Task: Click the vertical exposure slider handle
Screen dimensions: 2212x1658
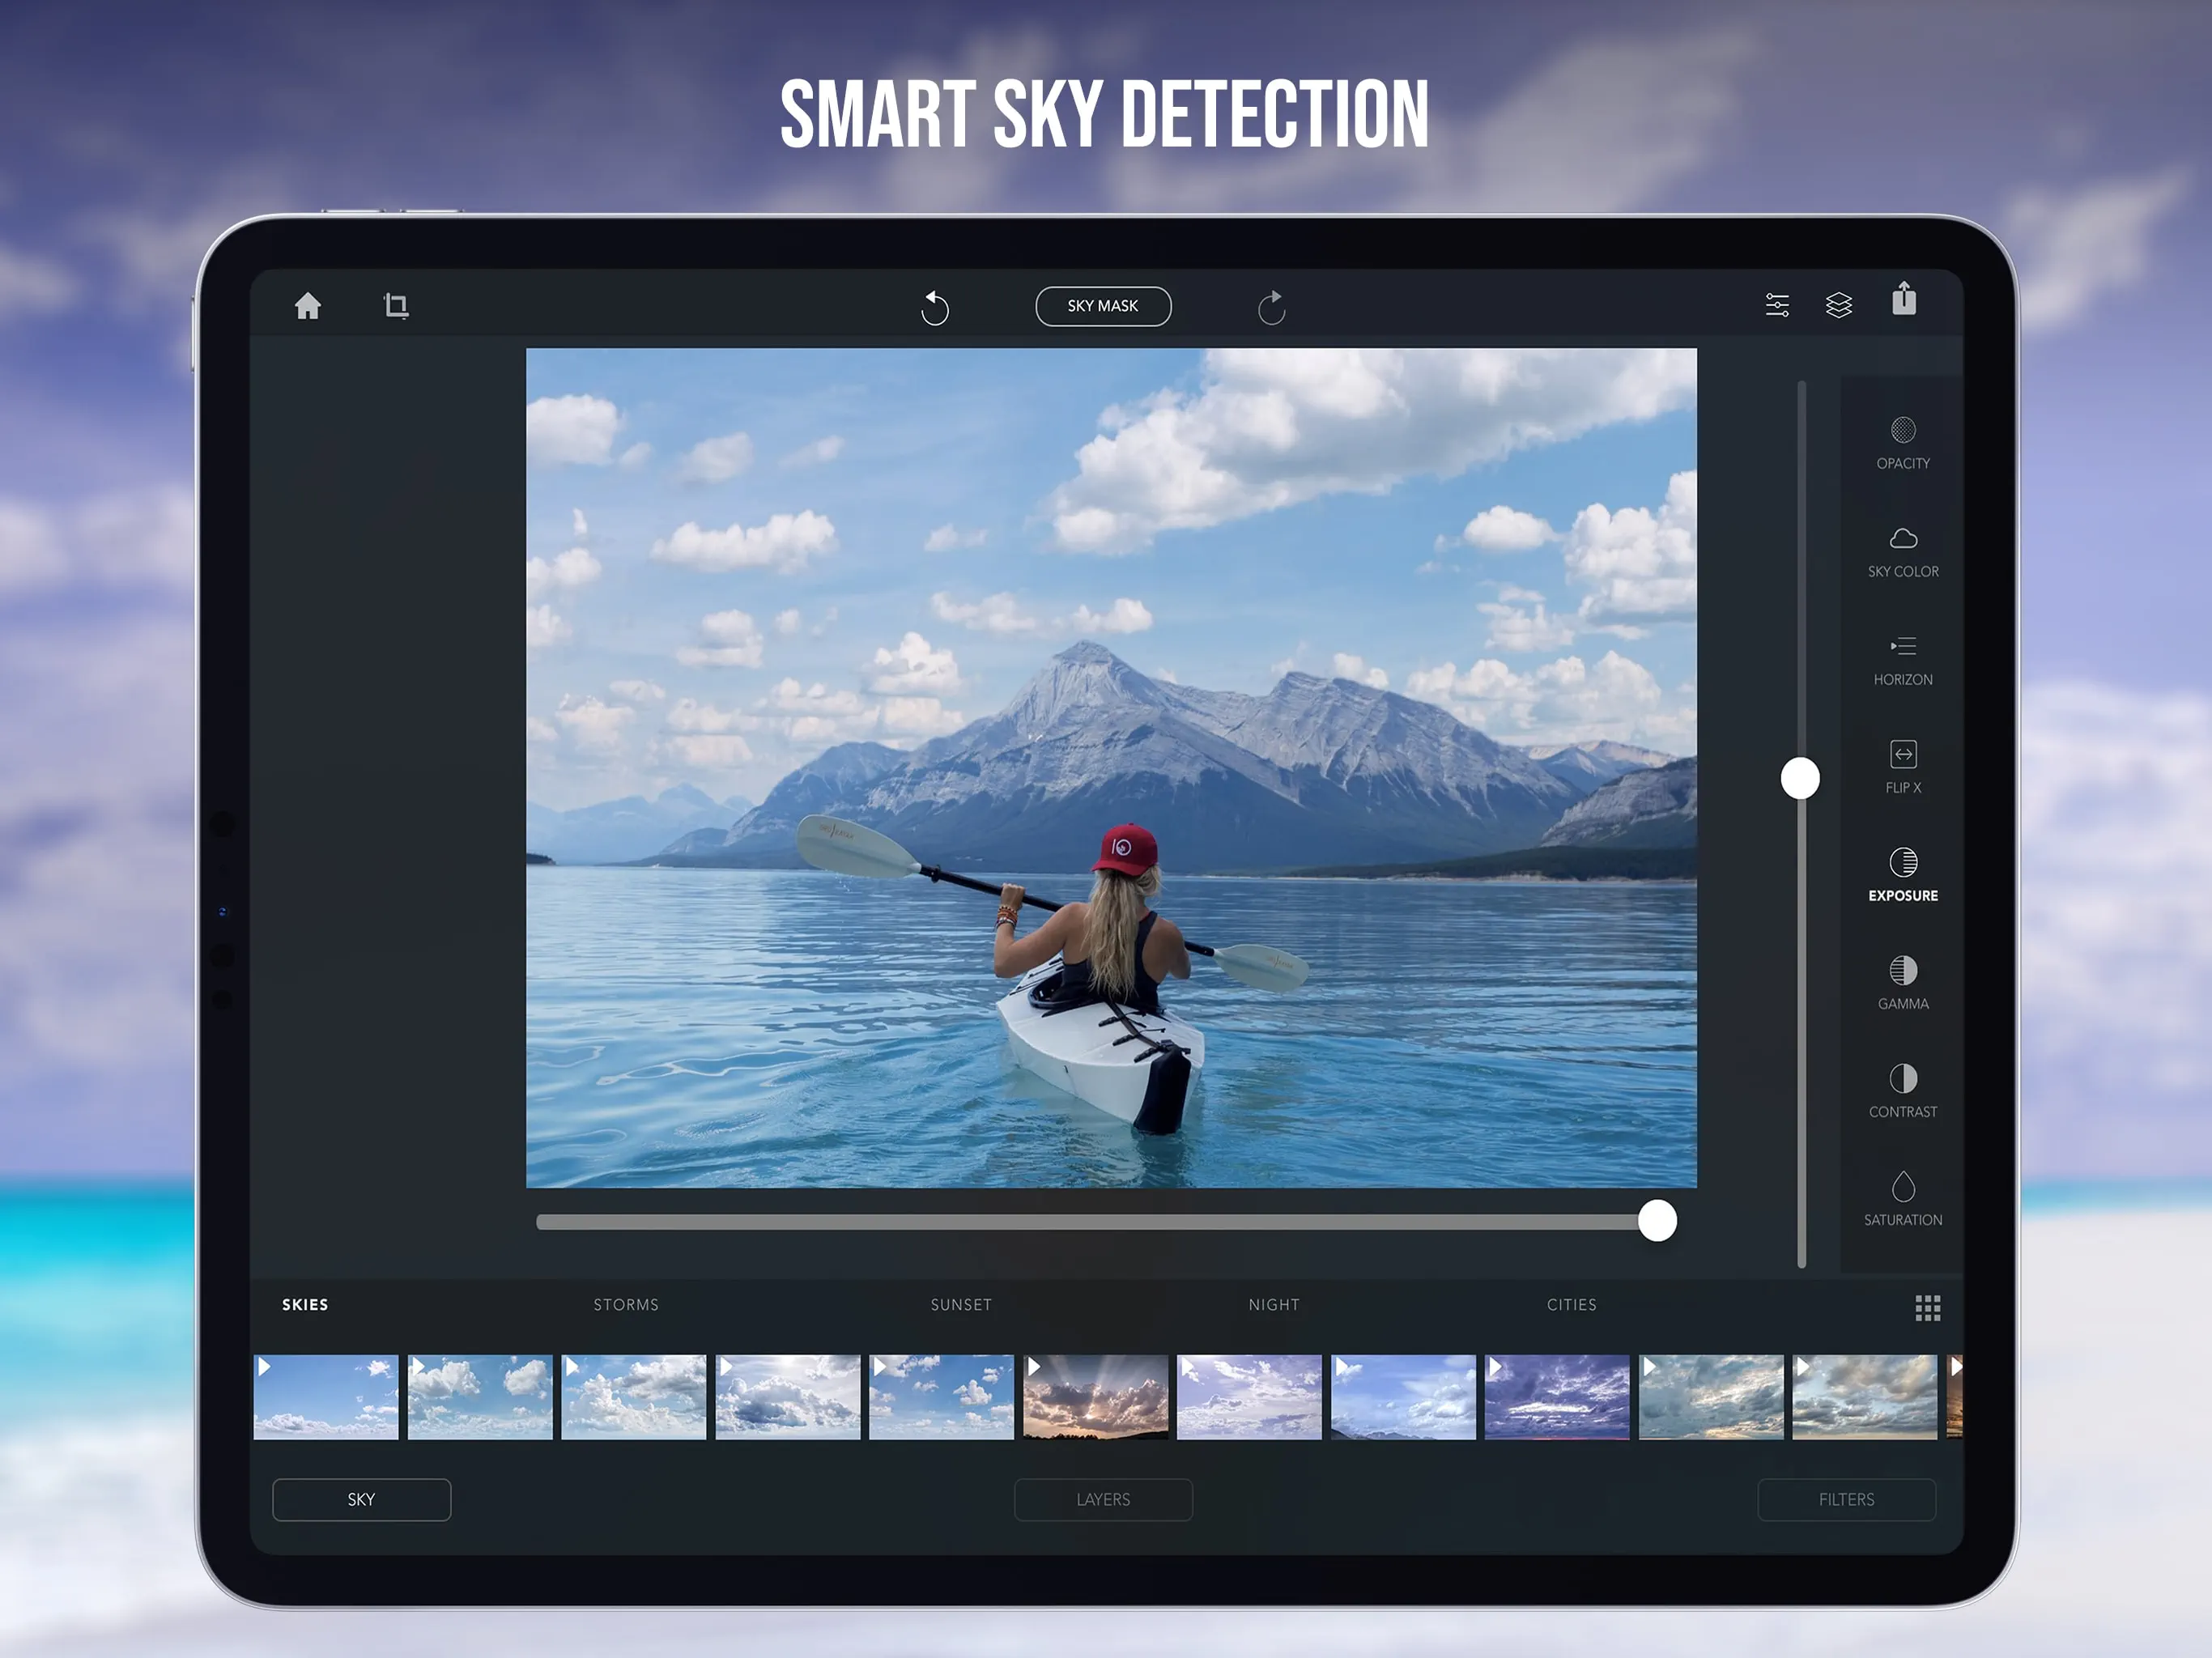Action: pyautogui.click(x=1800, y=778)
